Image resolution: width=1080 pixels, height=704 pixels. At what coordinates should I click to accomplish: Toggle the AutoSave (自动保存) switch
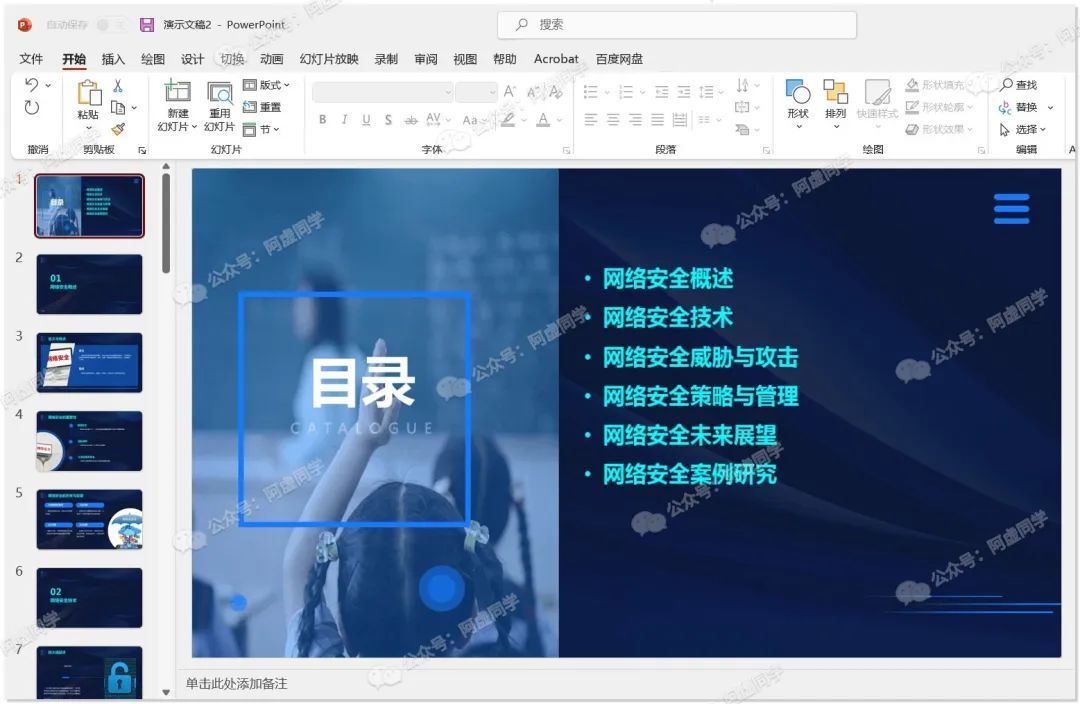click(111, 25)
